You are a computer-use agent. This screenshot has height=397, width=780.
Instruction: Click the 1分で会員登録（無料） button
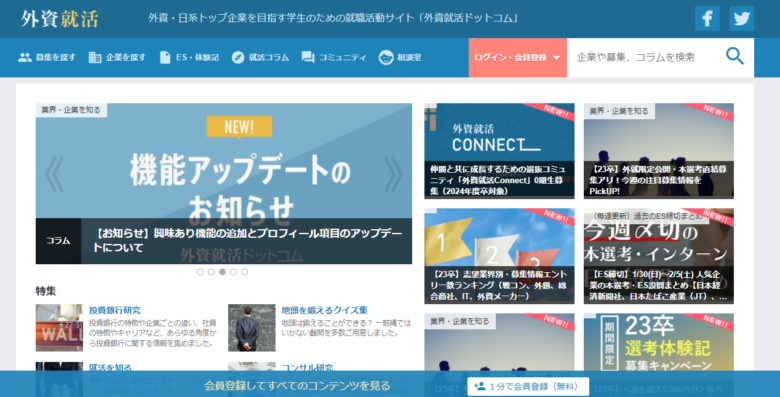[x=528, y=386]
